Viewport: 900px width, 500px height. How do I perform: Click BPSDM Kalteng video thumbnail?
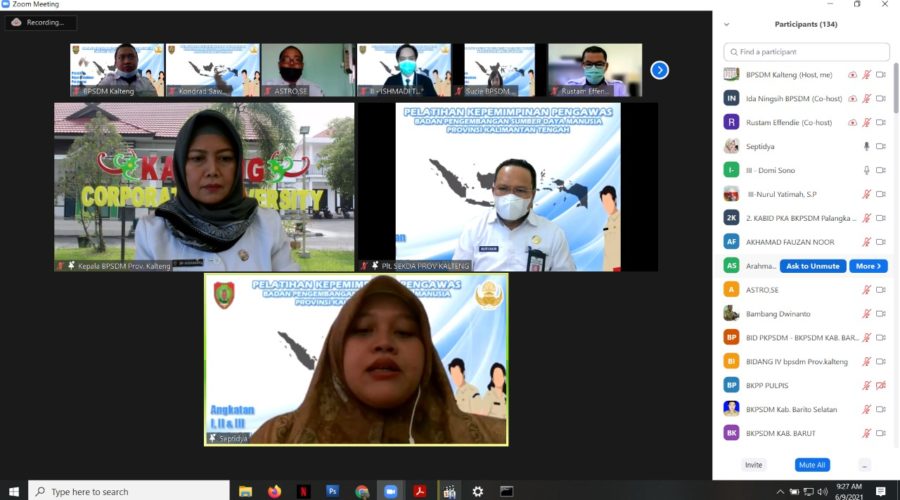117,70
